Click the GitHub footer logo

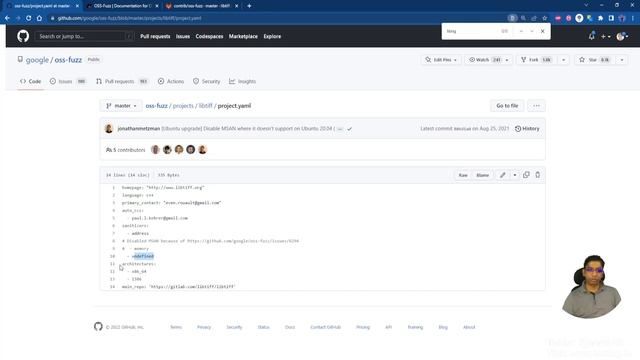(x=98, y=326)
